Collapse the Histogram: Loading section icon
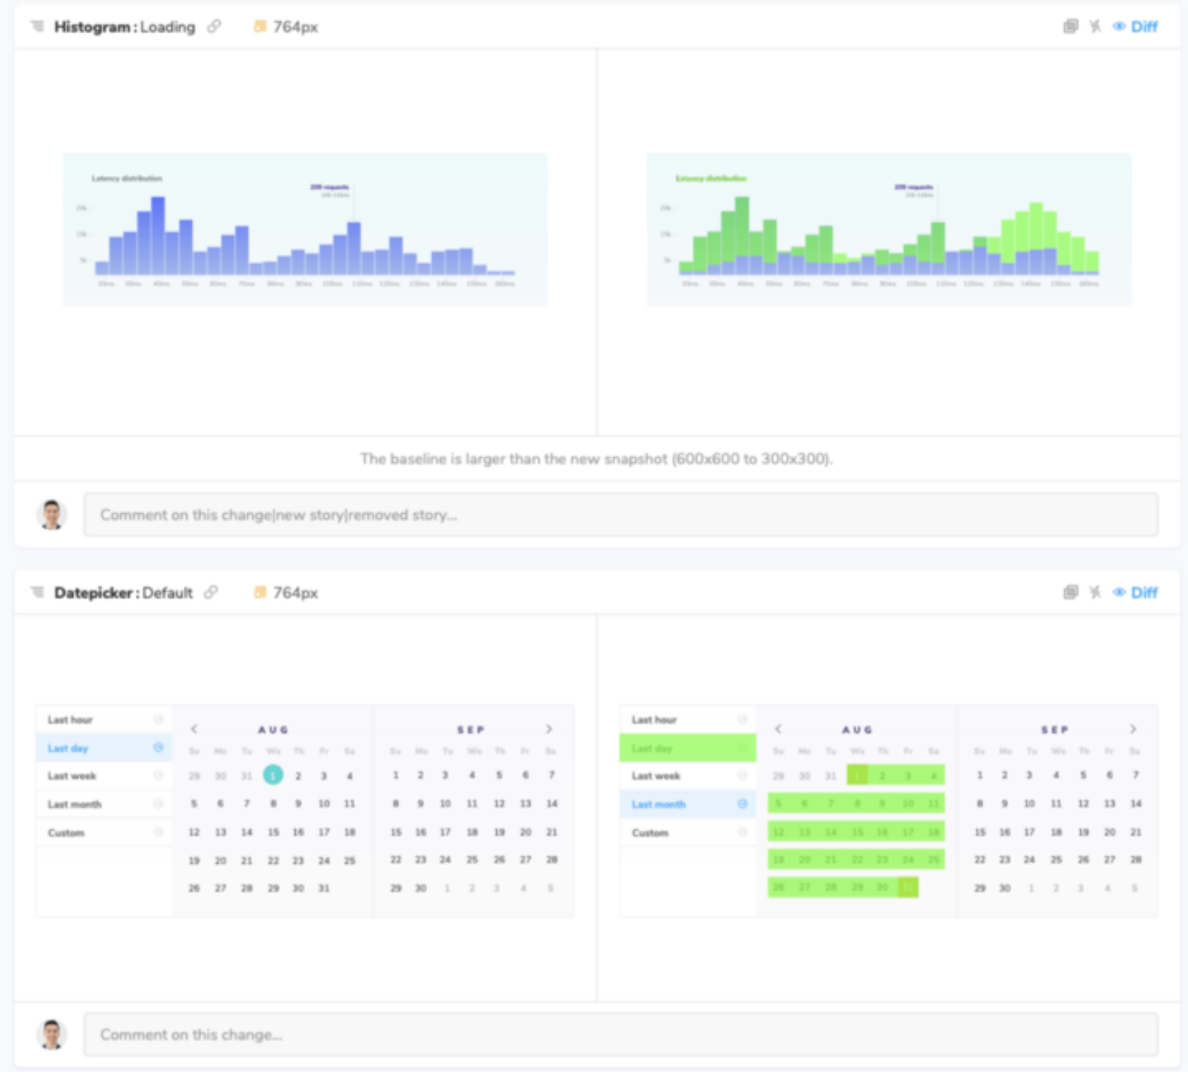Image resolution: width=1188 pixels, height=1072 pixels. tap(37, 27)
